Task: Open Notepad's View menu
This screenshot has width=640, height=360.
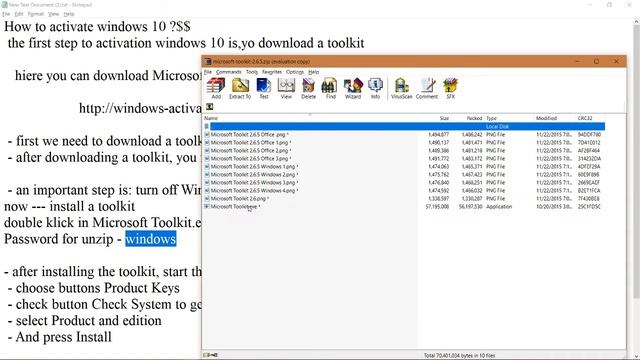Action: click(x=53, y=14)
